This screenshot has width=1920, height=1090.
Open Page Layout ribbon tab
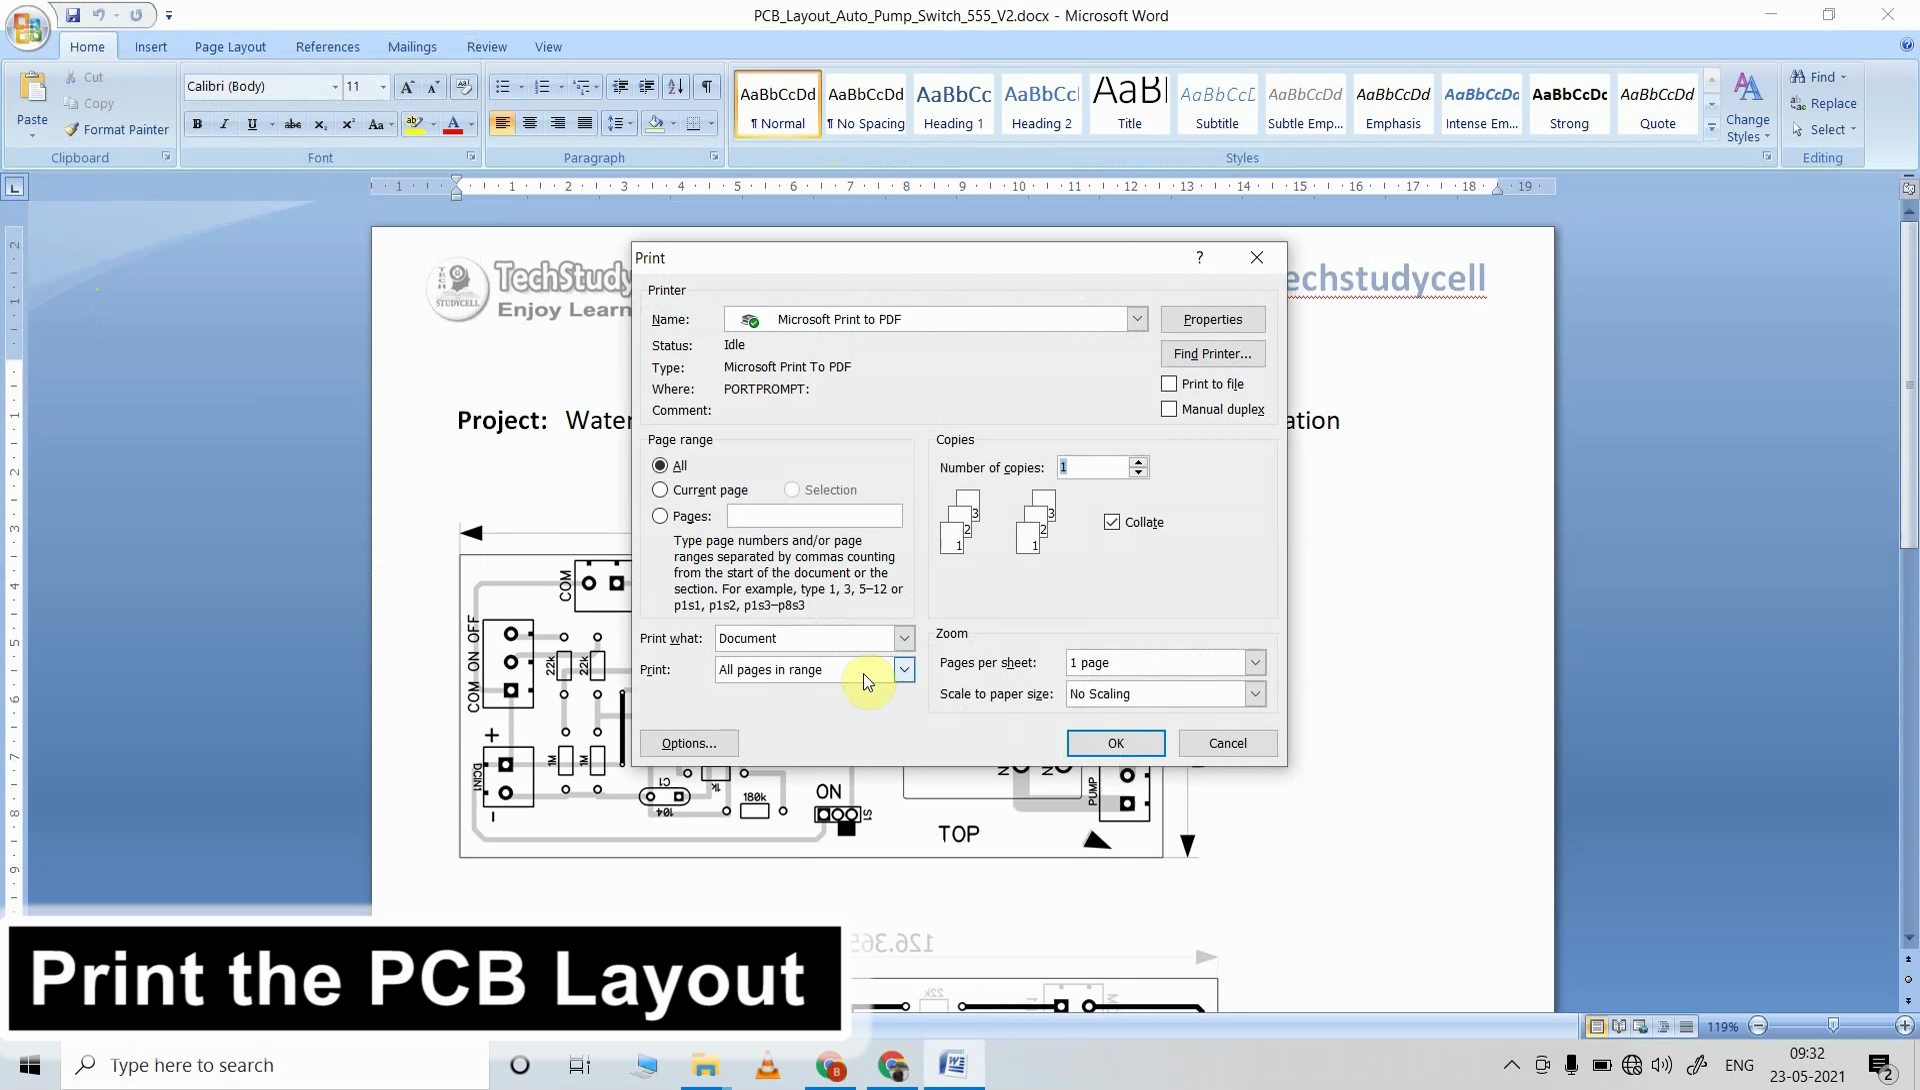230,47
